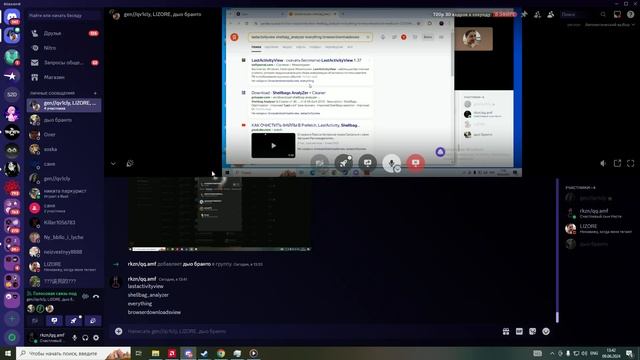This screenshot has width=640, height=360.
Task: Start an activity with rocket icon
Action: pos(73,321)
